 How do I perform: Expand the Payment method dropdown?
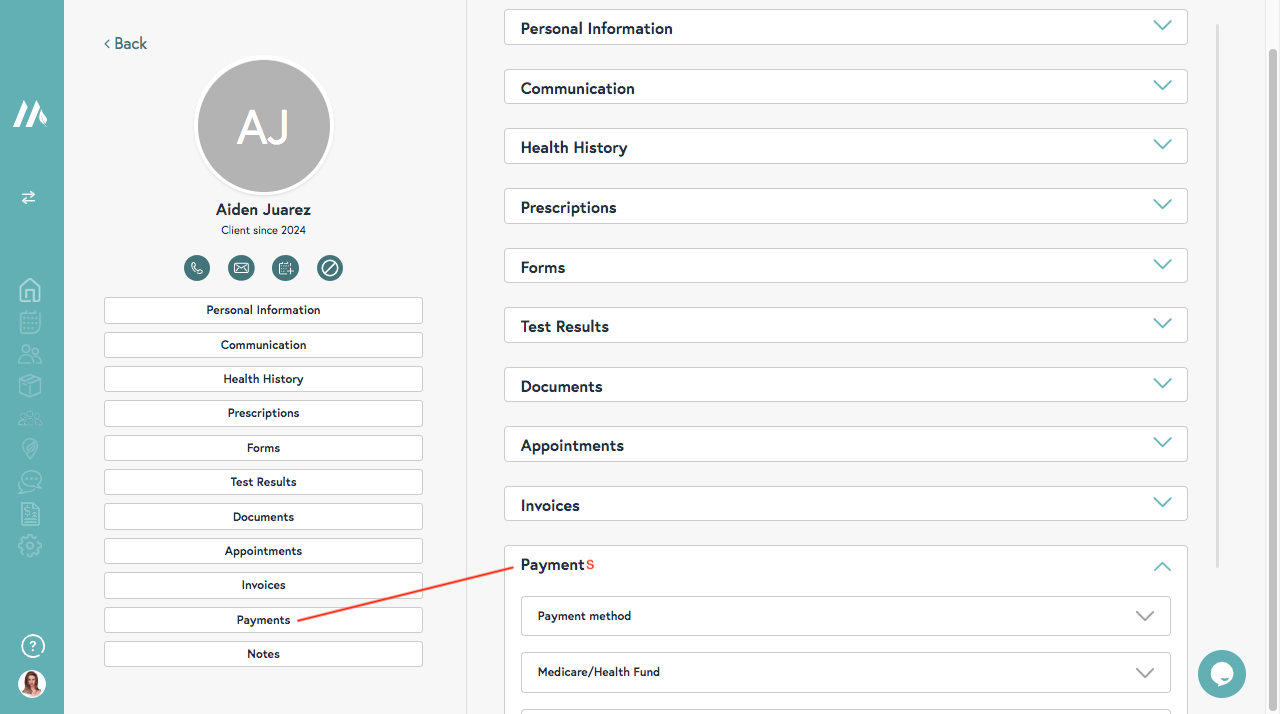click(845, 616)
